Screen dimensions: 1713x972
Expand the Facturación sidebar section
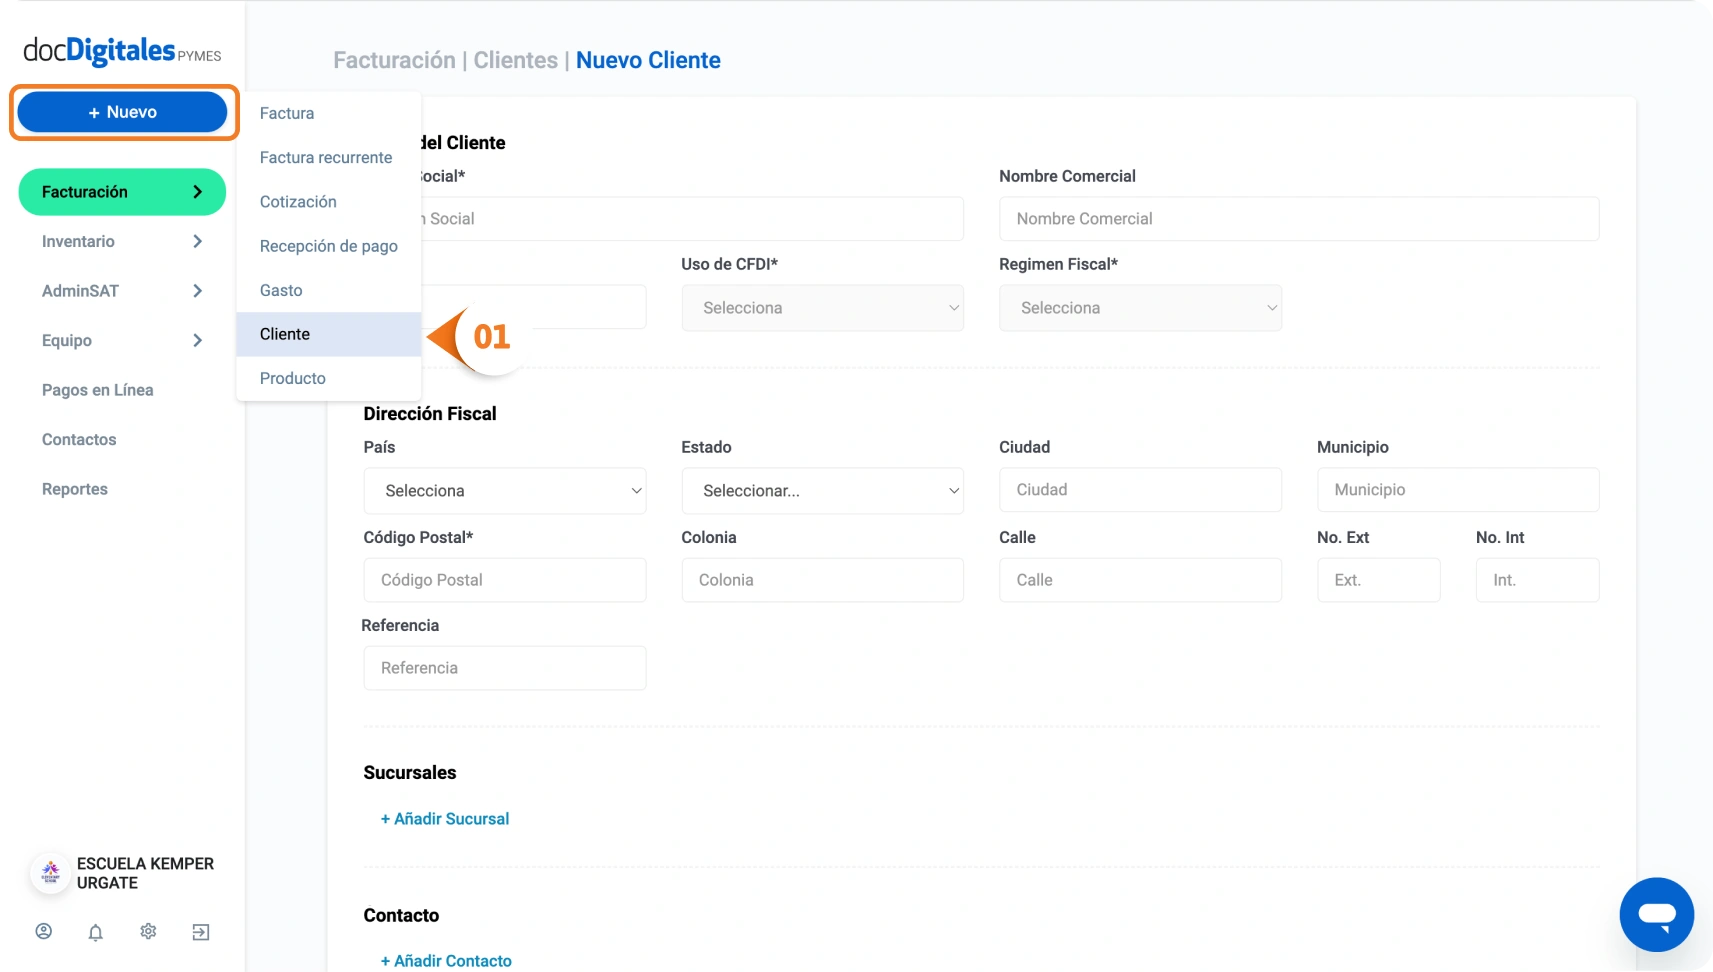[122, 192]
